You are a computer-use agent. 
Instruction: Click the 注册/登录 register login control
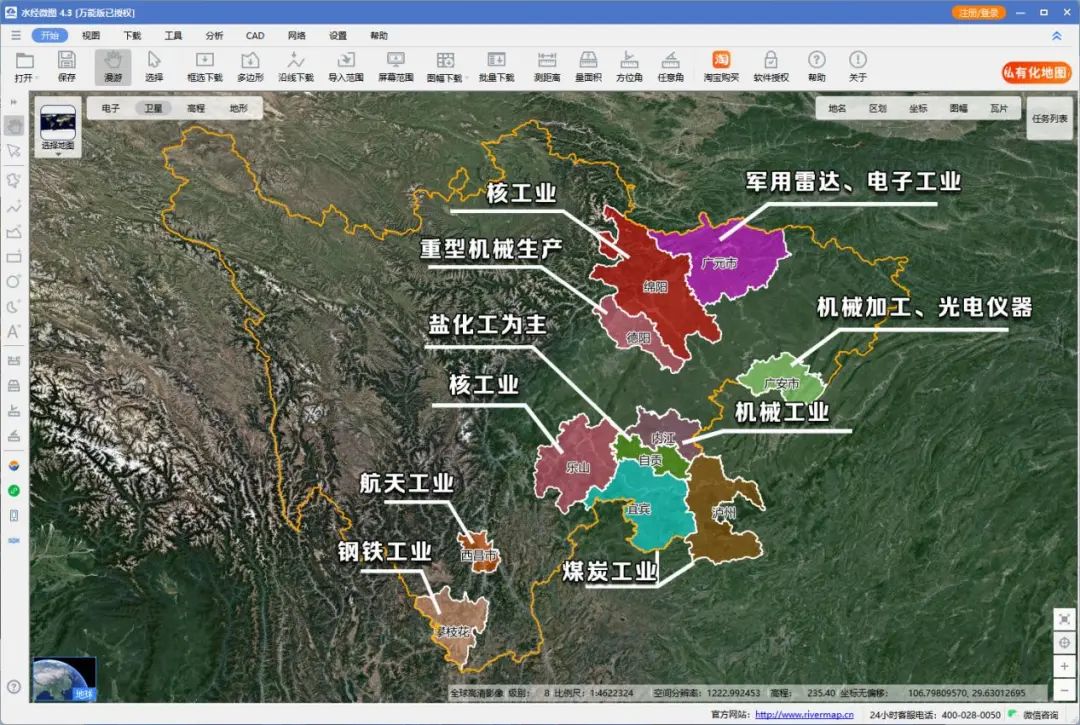pos(977,13)
